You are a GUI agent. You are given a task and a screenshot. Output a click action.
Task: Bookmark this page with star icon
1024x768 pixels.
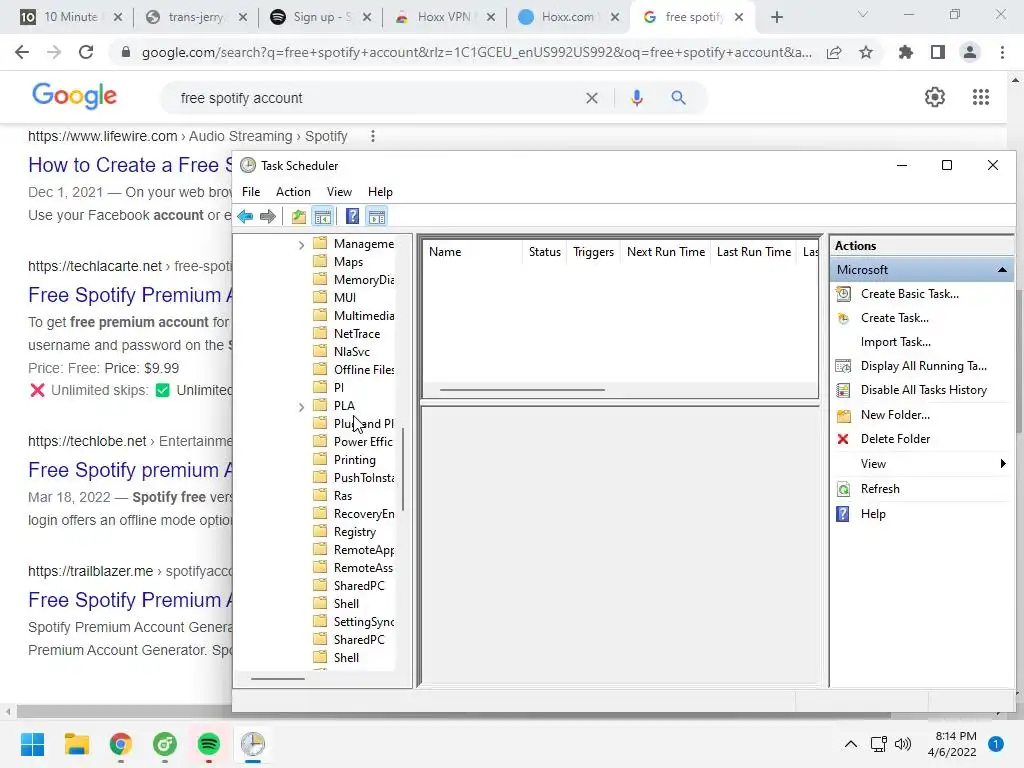click(866, 52)
